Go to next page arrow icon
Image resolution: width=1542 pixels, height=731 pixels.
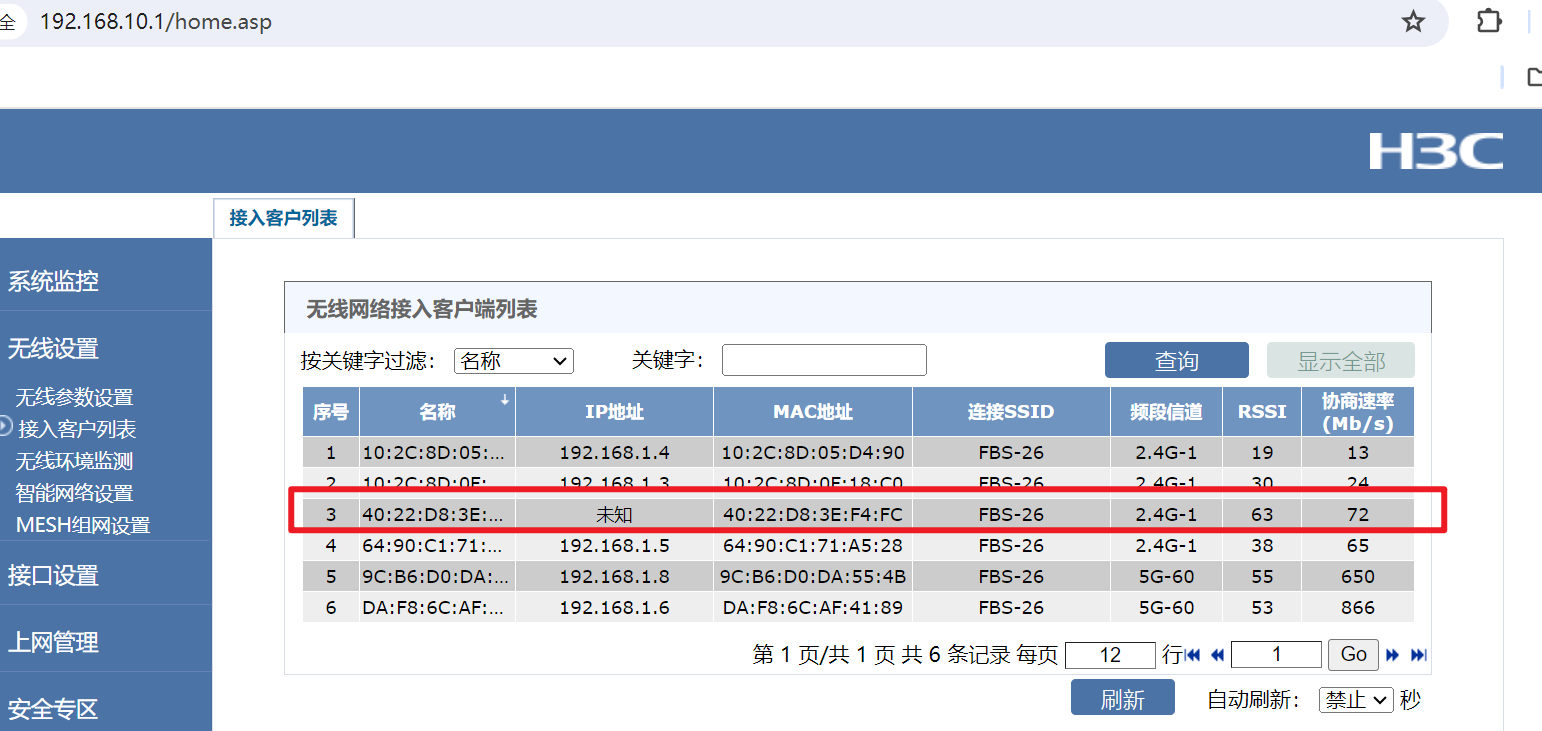tap(1392, 655)
